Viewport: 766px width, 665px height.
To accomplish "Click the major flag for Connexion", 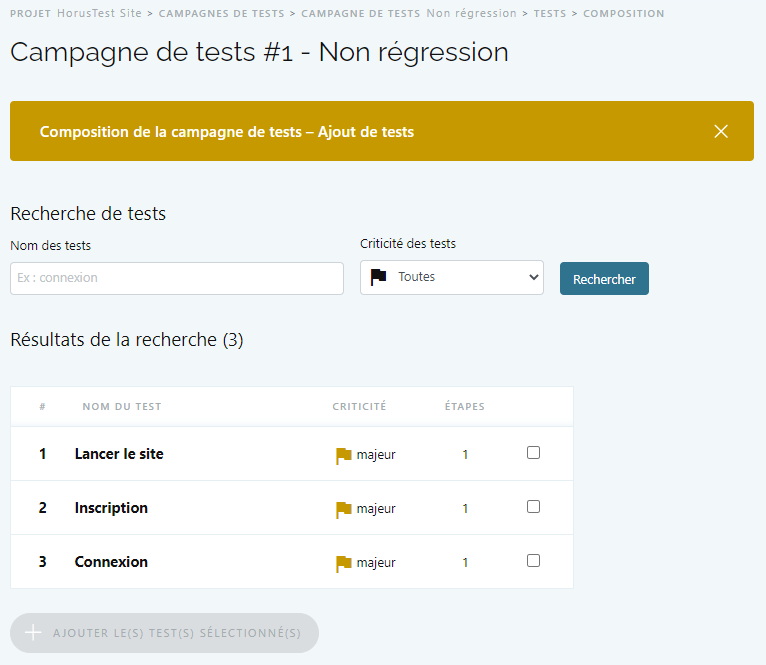I will [344, 563].
